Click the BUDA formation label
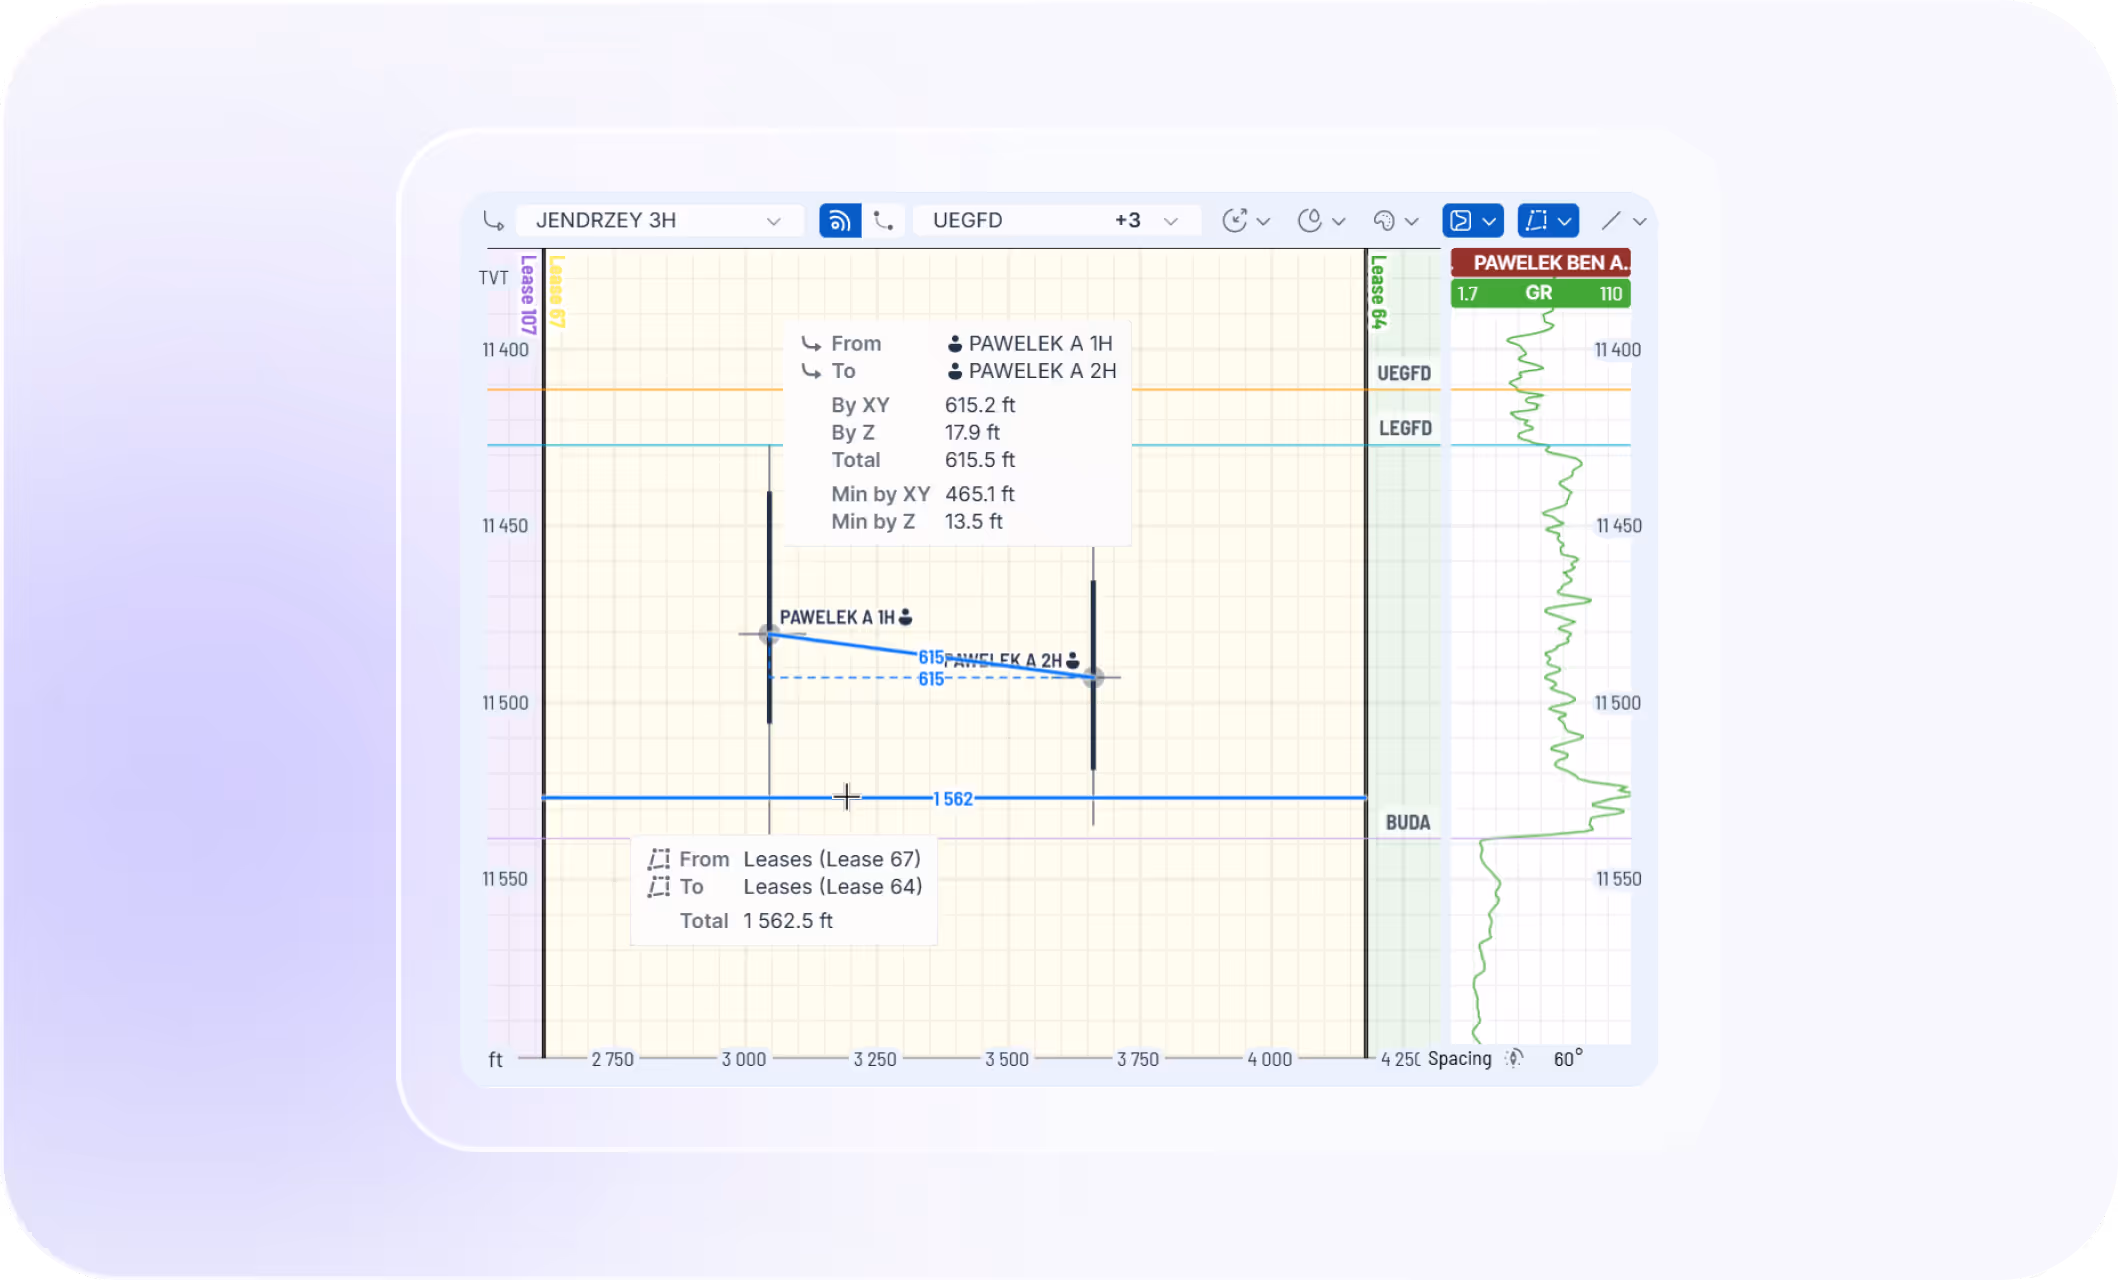 pyautogui.click(x=1407, y=822)
